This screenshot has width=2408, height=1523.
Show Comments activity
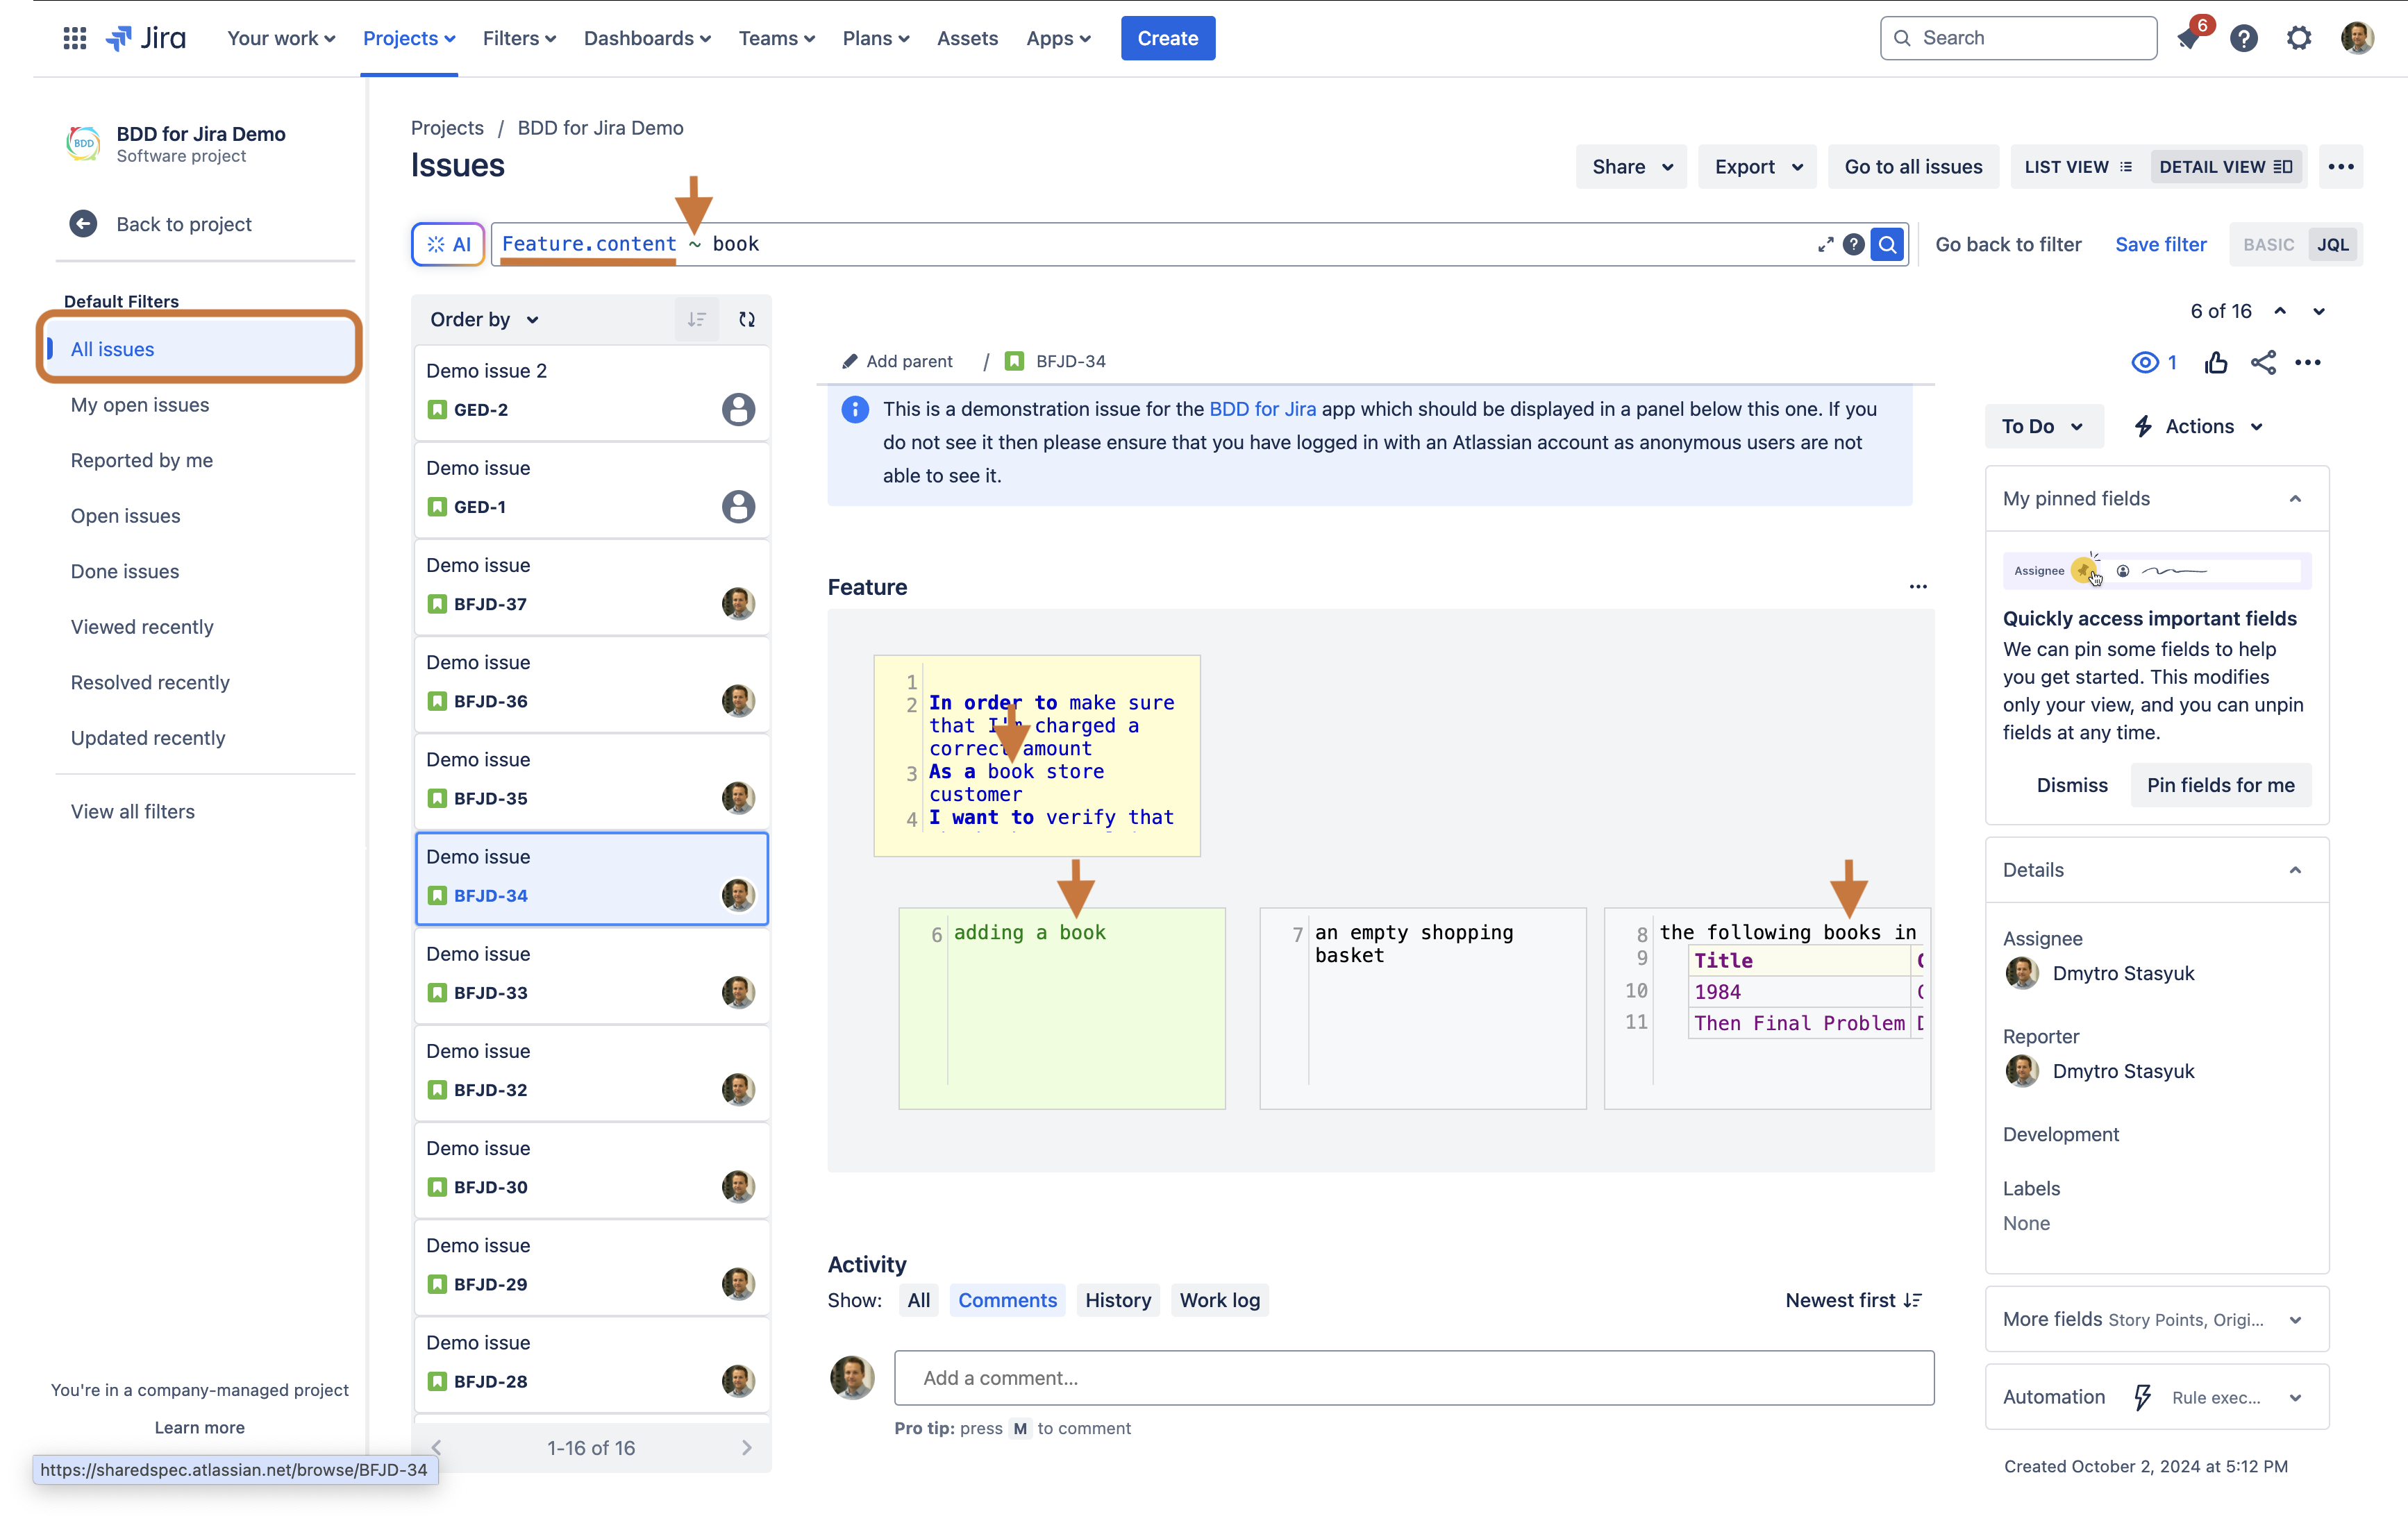point(1007,1300)
